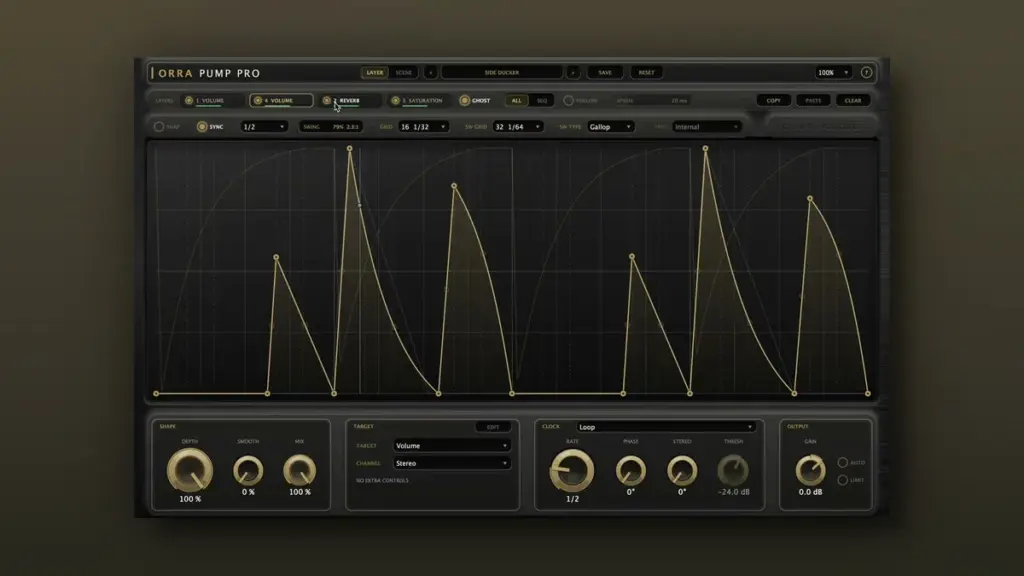
Task: Select the curve's leftmost starting node
Action: tap(156, 394)
